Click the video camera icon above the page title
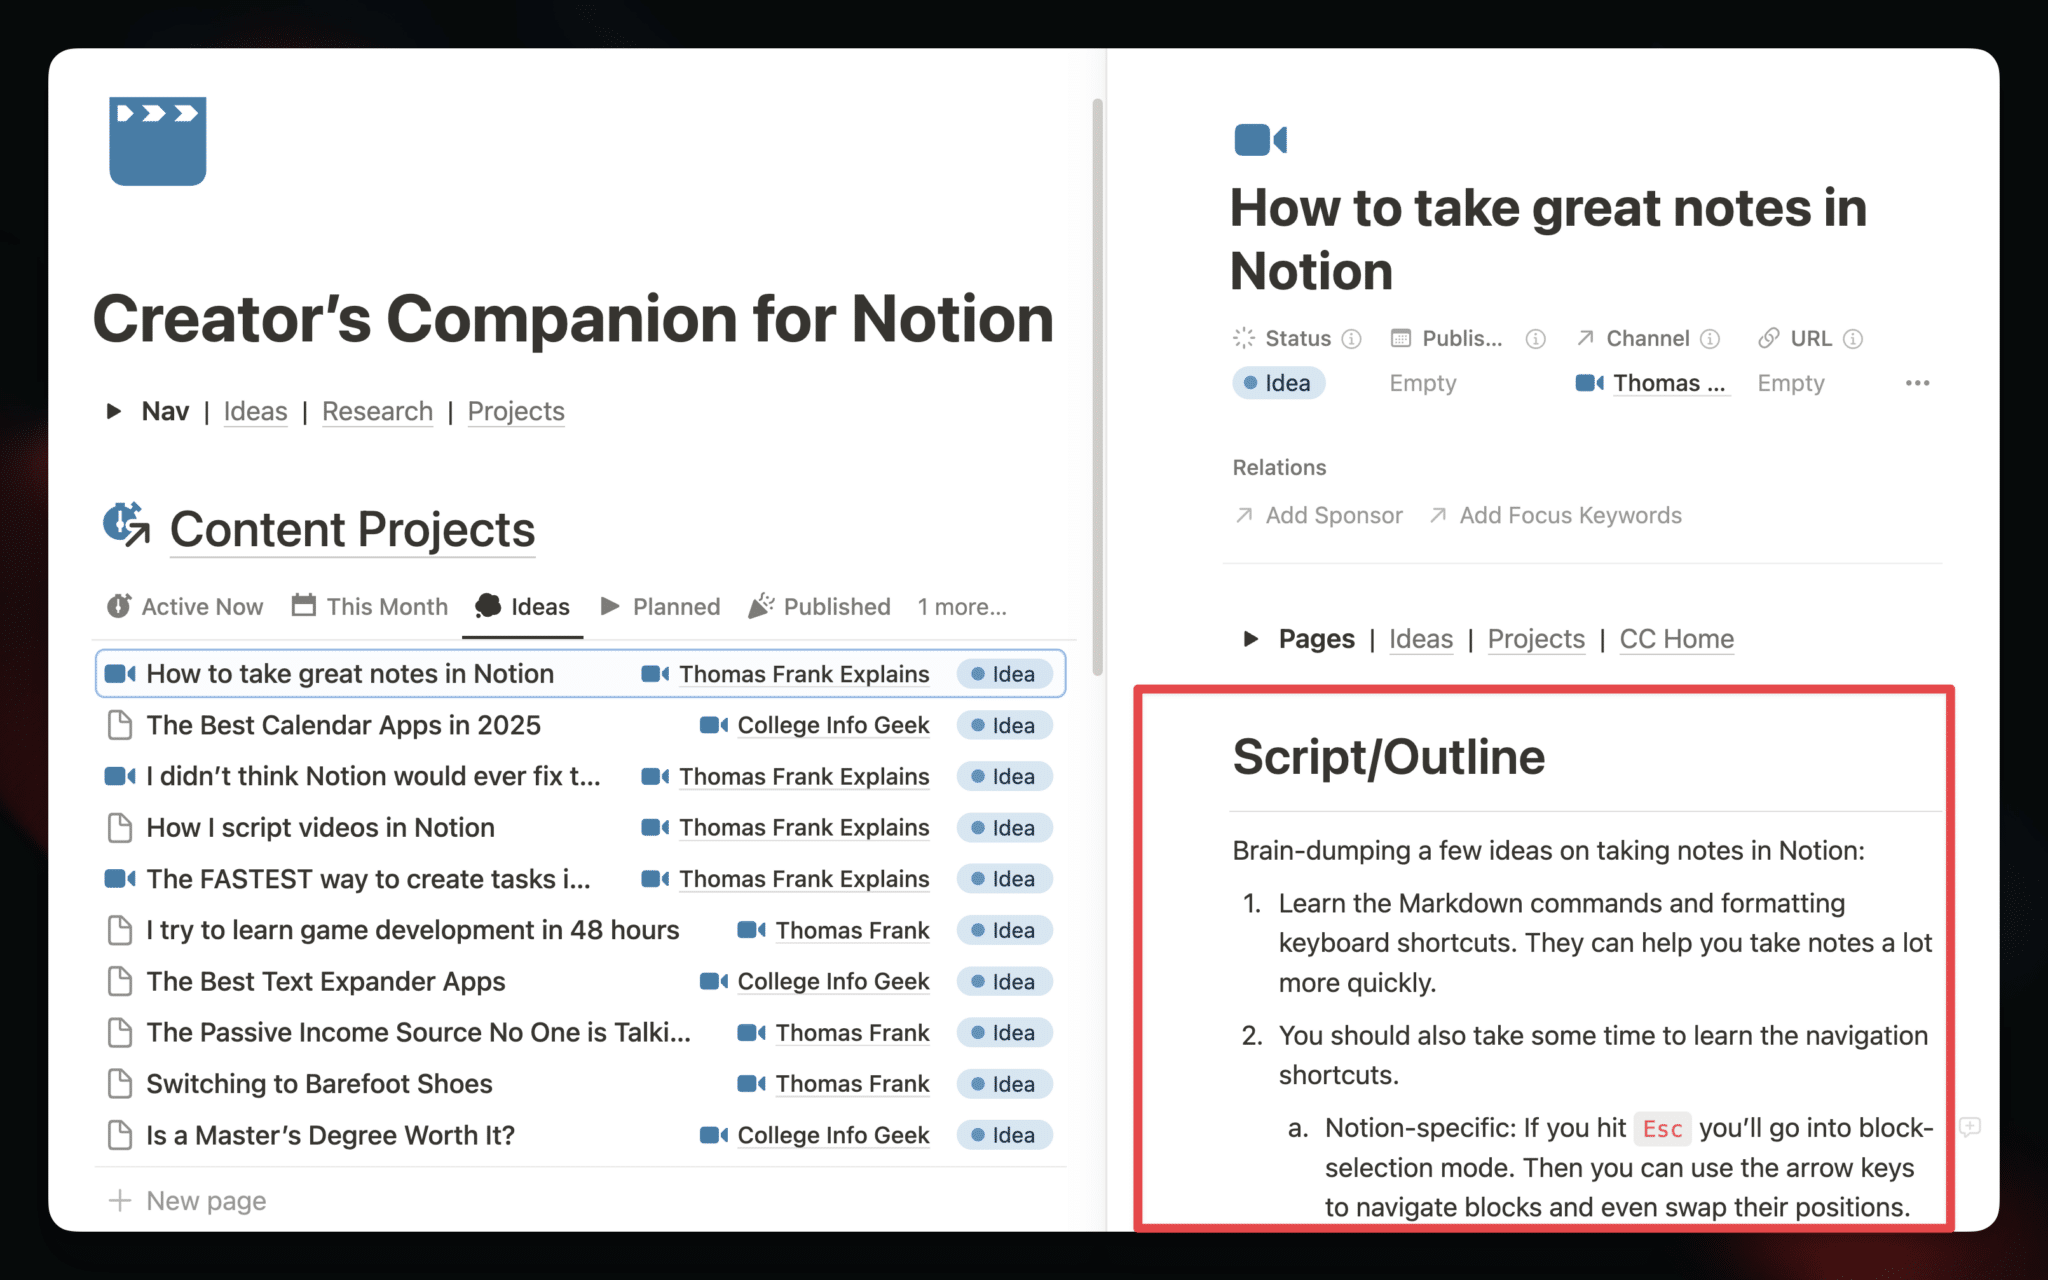2048x1280 pixels. 1260,140
